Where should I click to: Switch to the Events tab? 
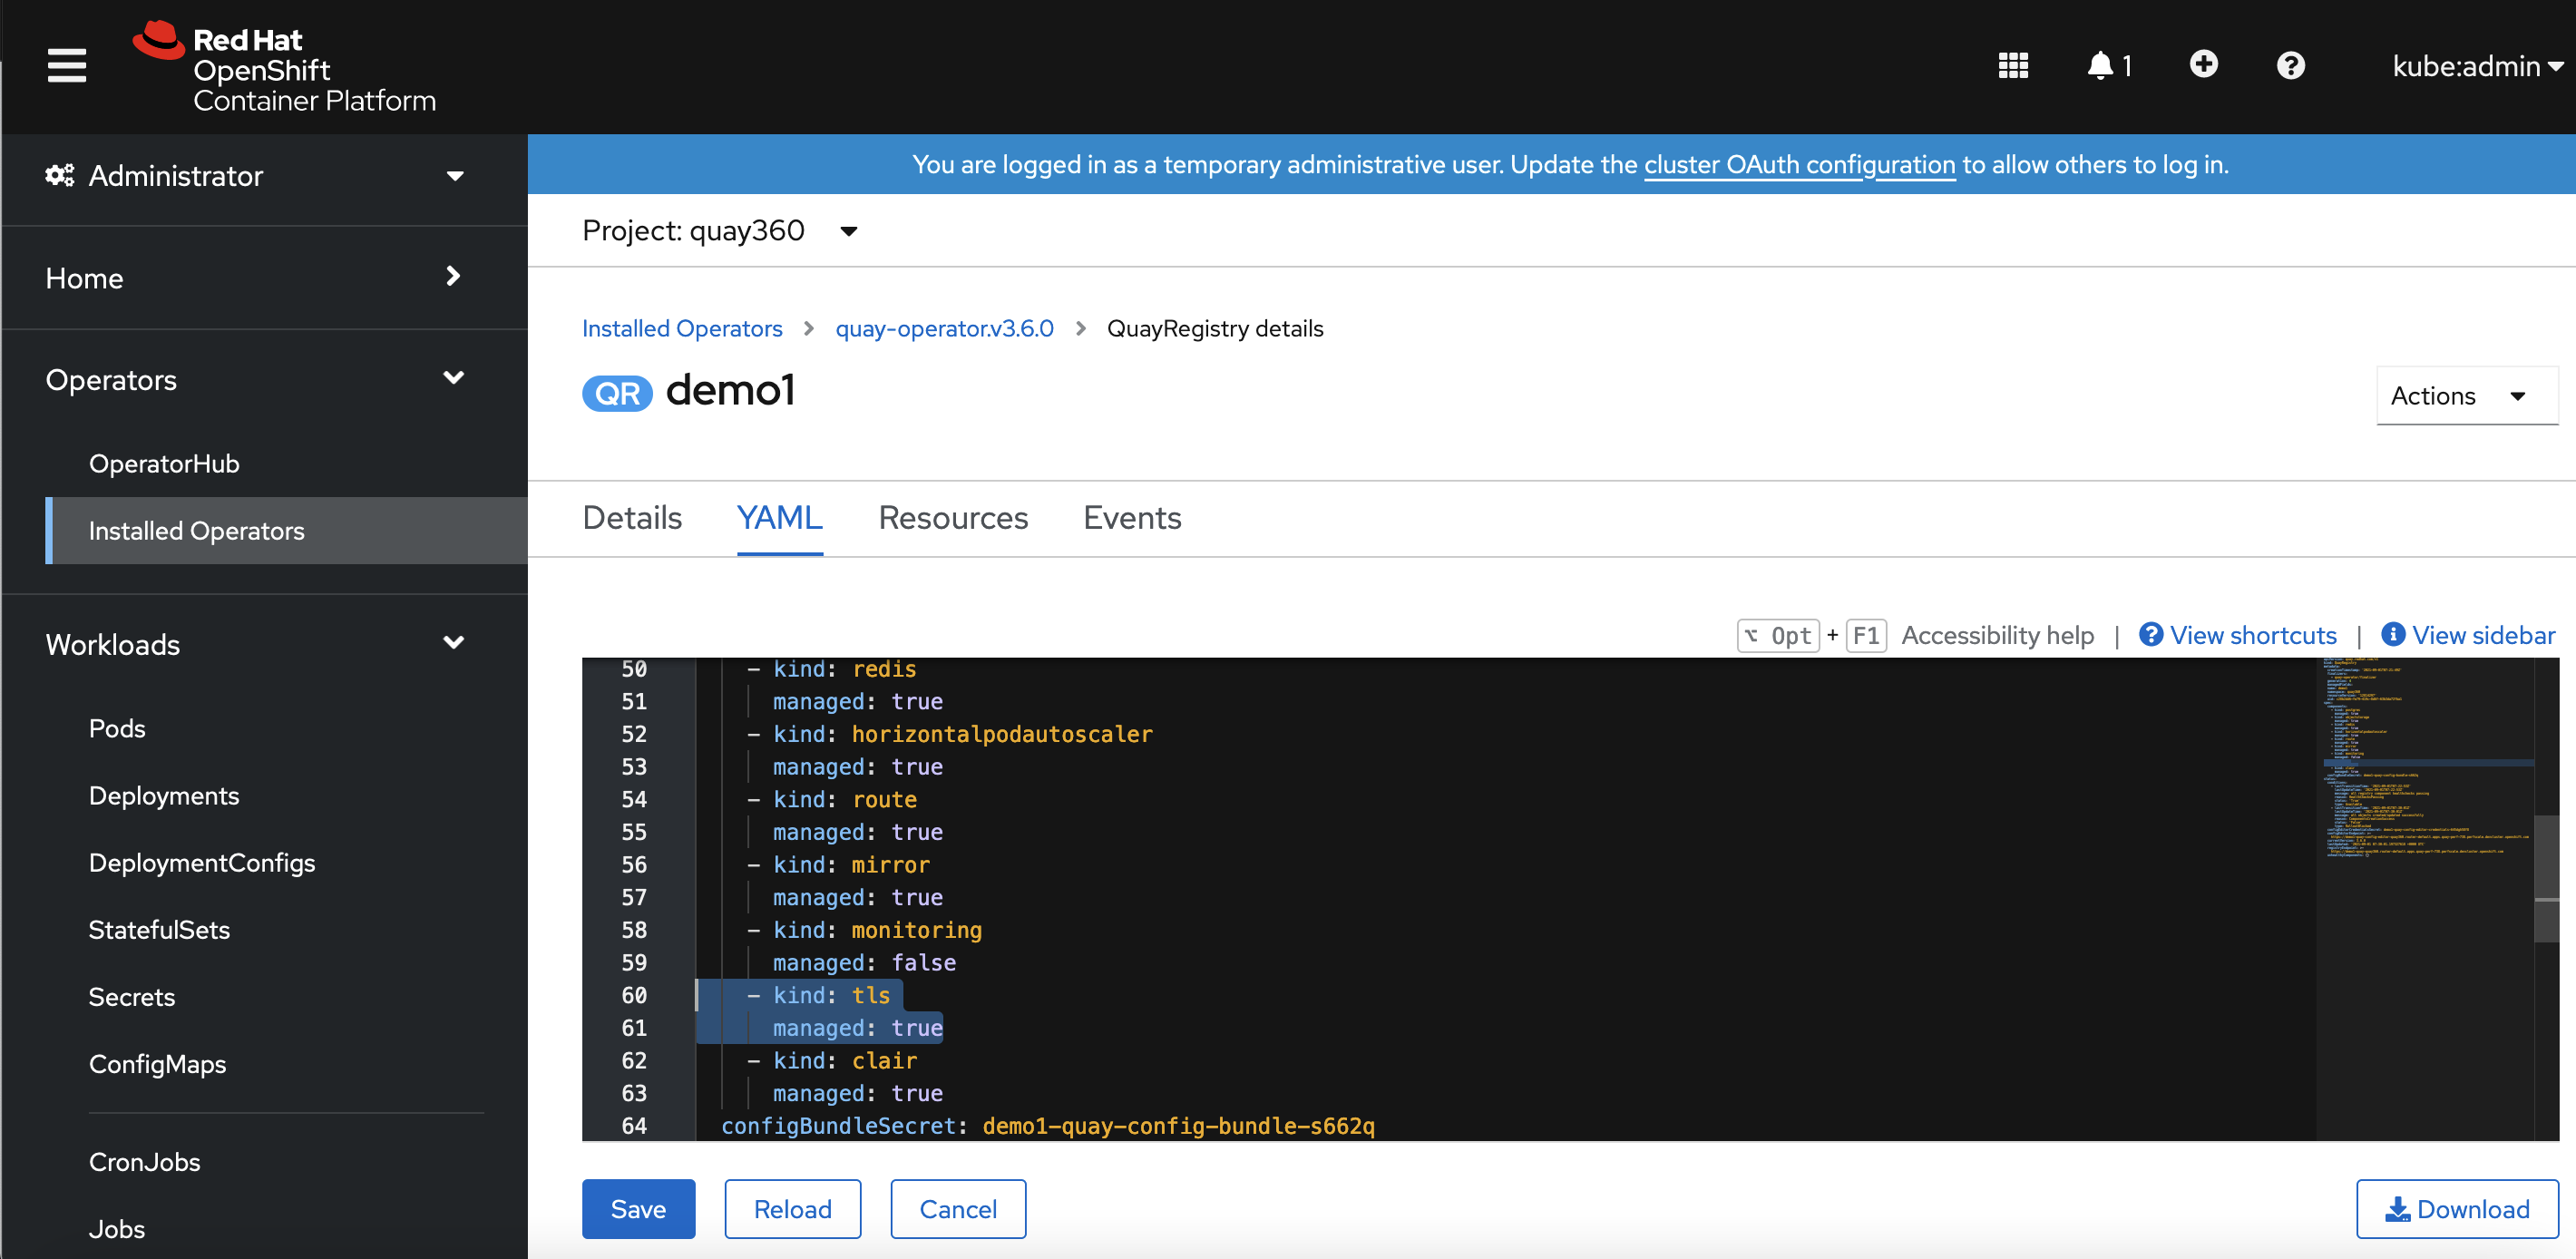point(1131,518)
